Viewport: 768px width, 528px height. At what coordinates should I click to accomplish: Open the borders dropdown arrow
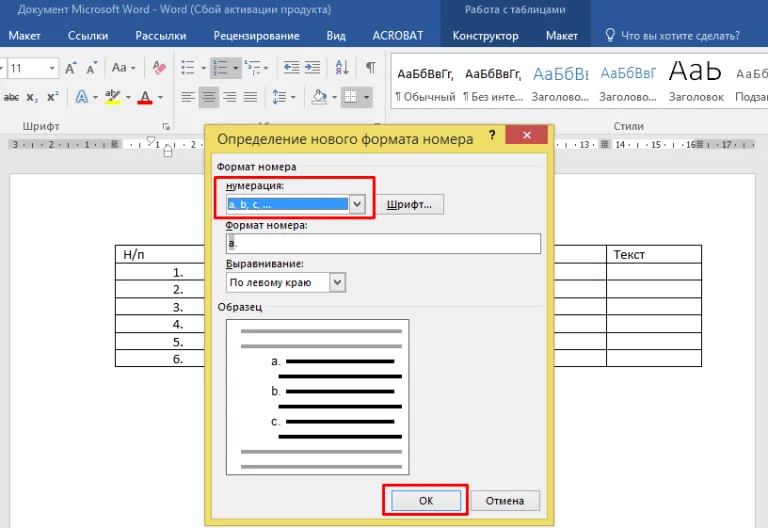pyautogui.click(x=366, y=97)
